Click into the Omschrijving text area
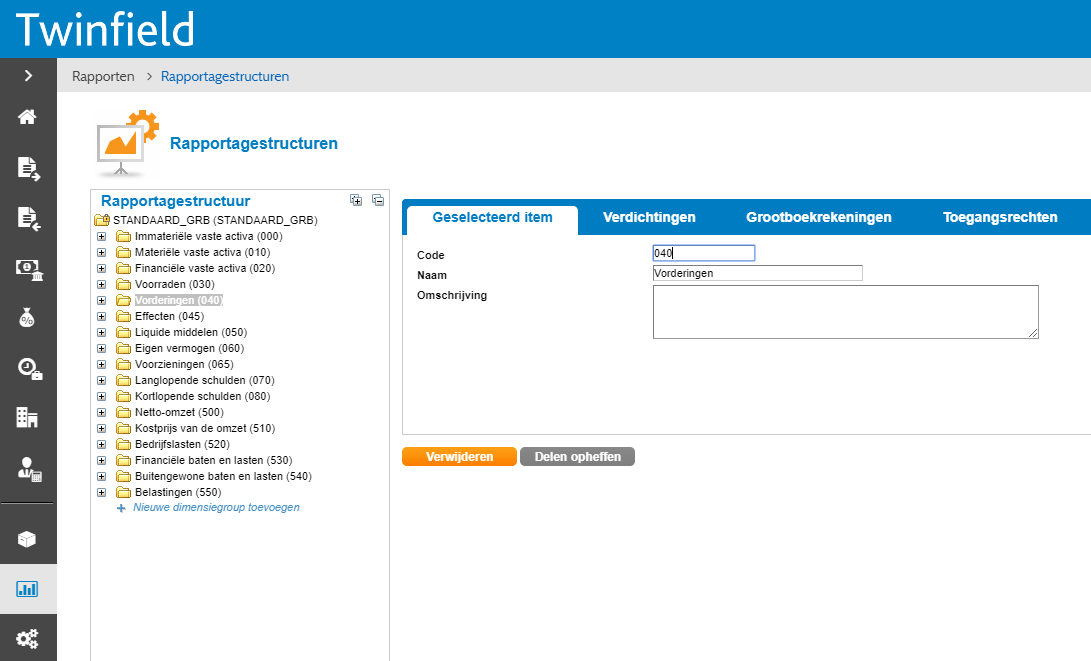 pos(845,312)
